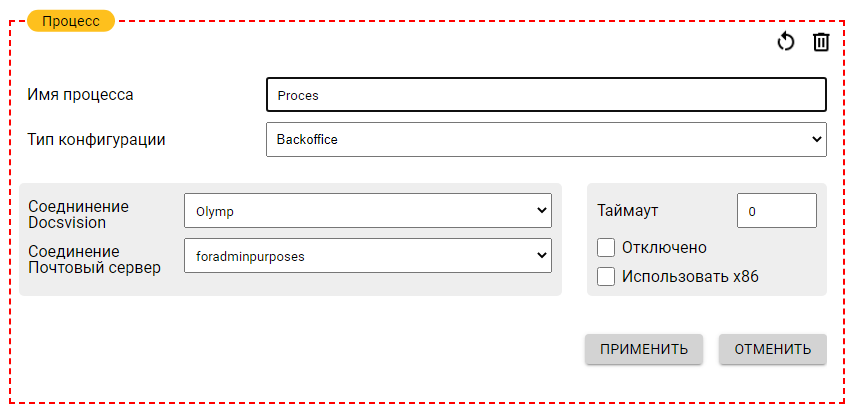Open the Почтовый сервер connection dropdown

367,256
